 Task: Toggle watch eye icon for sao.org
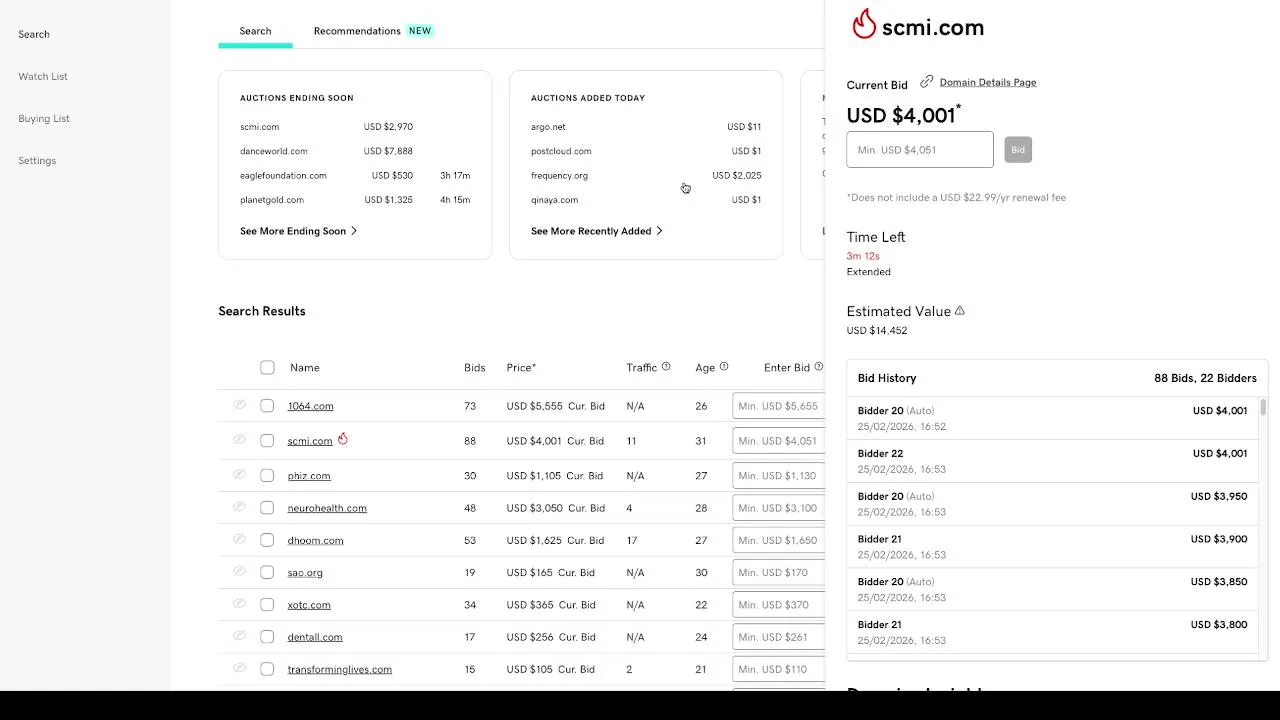pyautogui.click(x=239, y=572)
